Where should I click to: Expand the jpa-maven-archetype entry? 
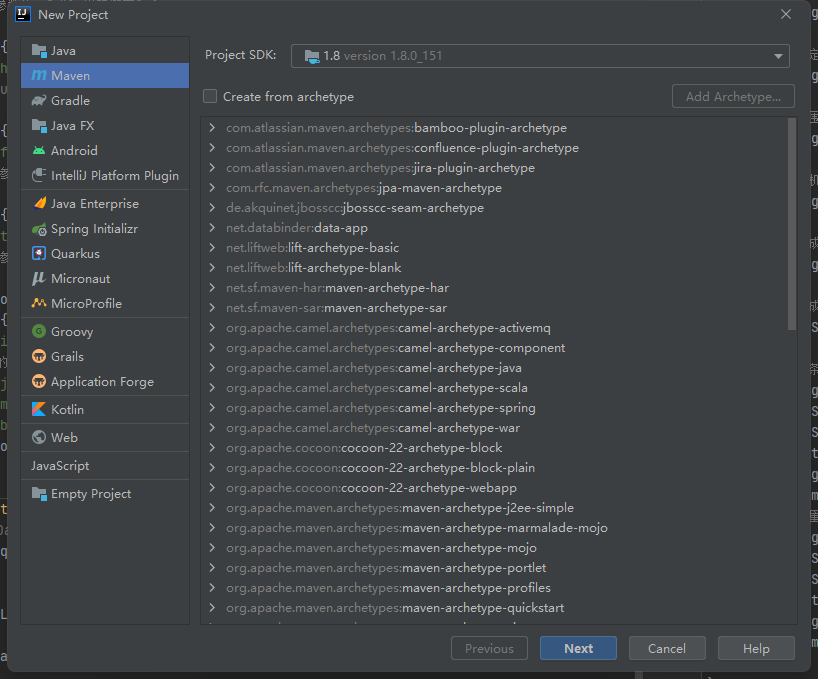pos(212,188)
